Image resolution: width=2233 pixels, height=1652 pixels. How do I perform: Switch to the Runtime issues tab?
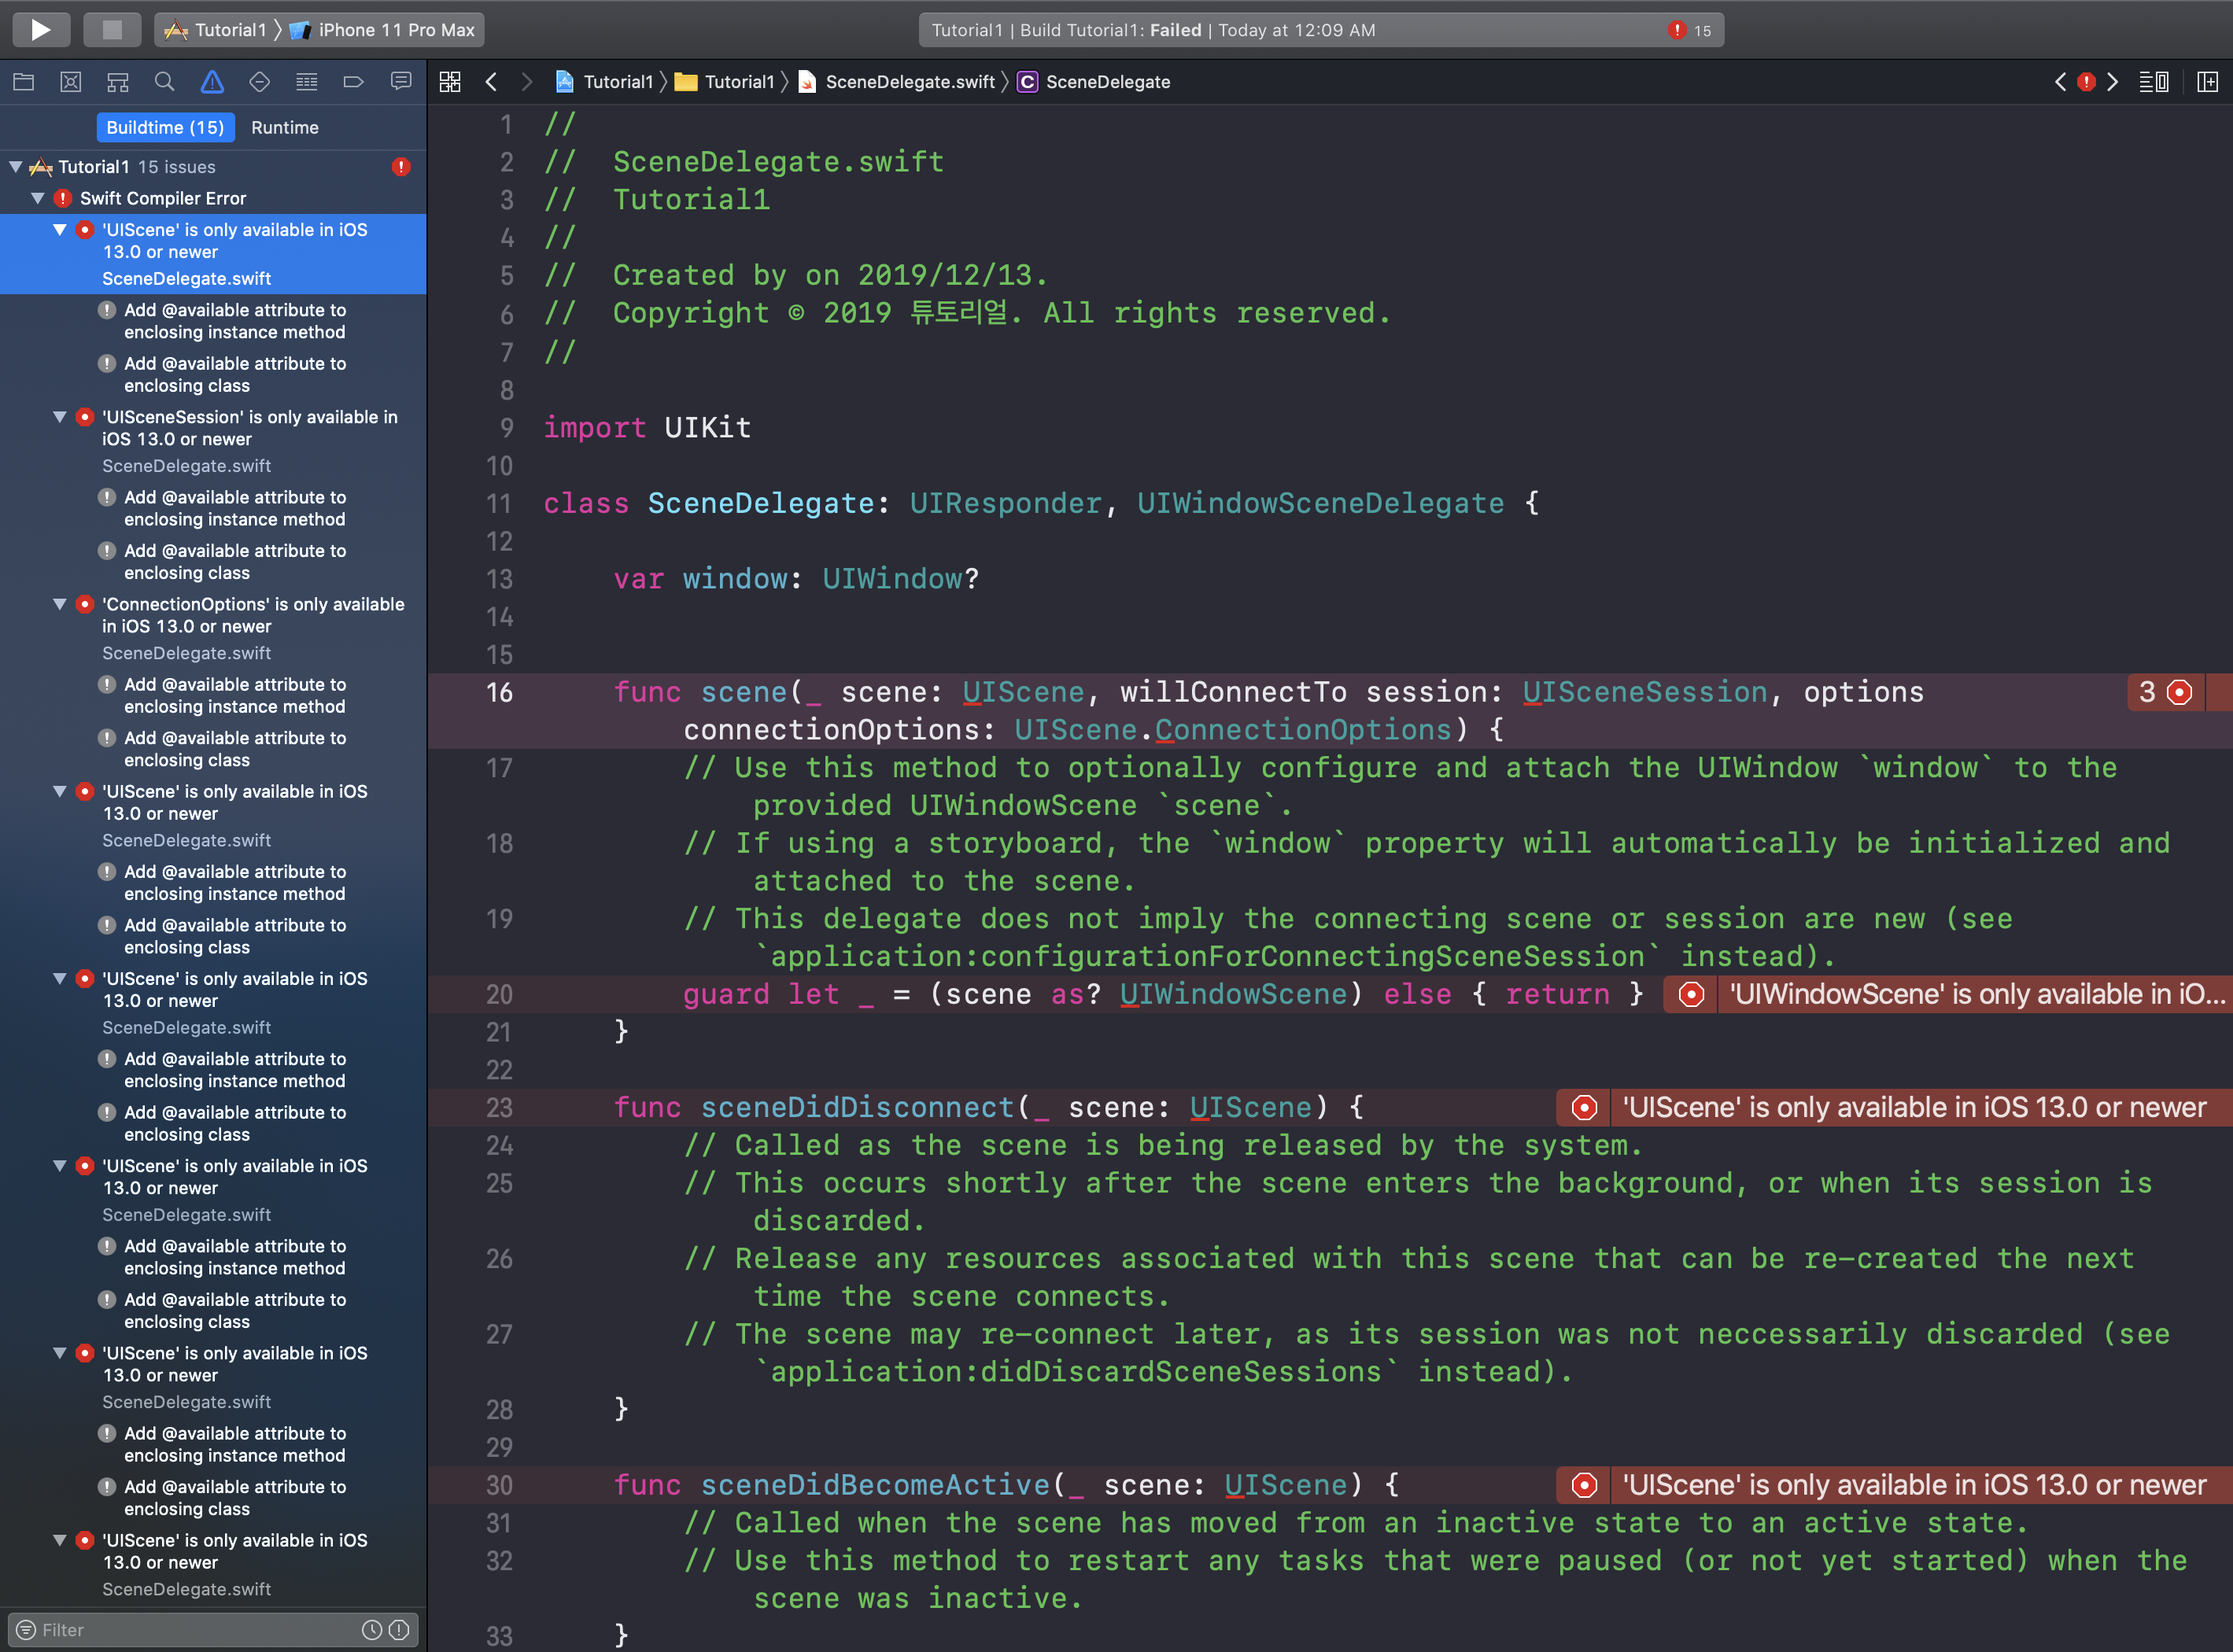(285, 127)
